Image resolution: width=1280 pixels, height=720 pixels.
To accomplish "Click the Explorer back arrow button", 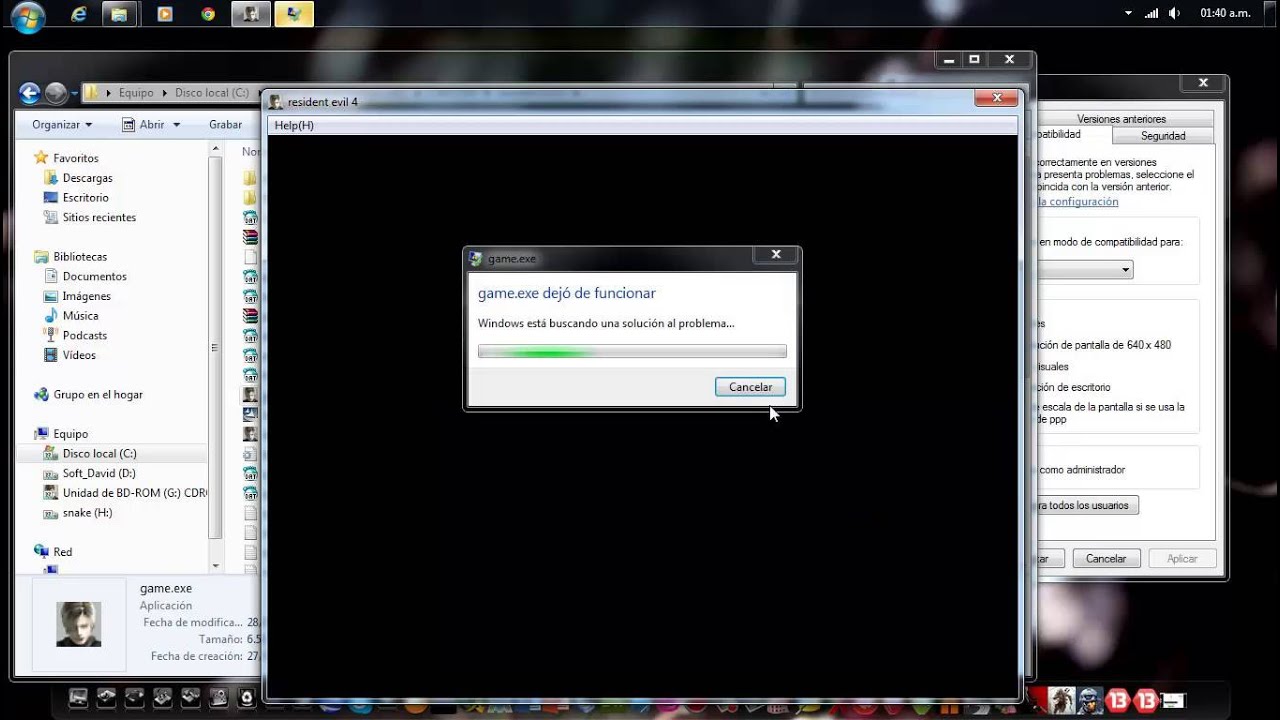I will pos(29,94).
